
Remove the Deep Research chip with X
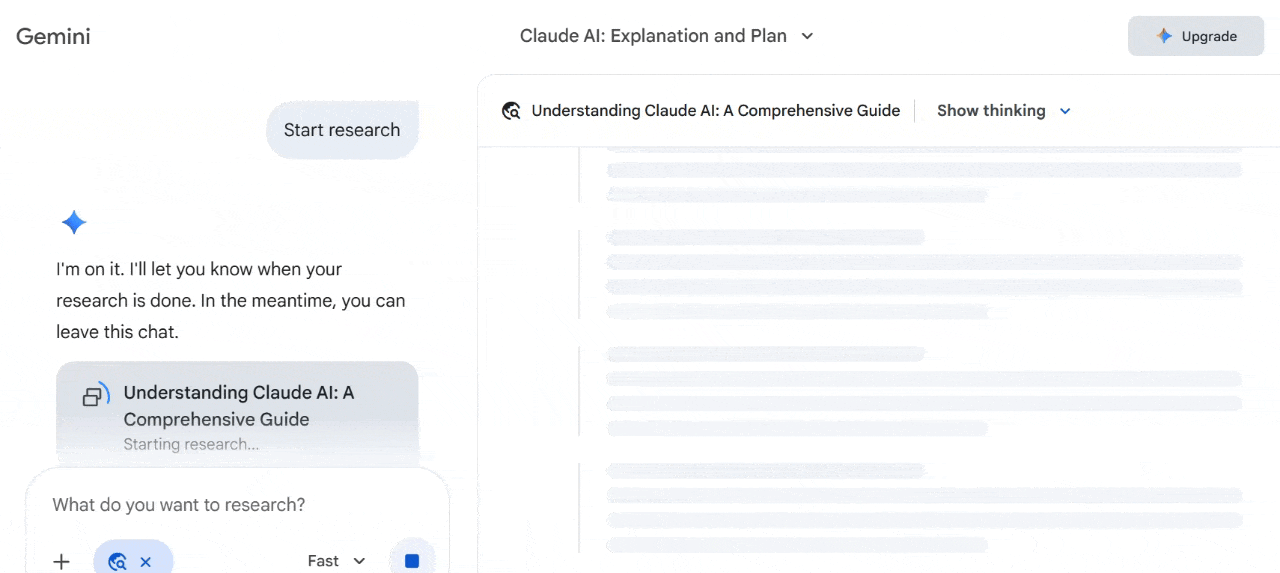point(146,561)
